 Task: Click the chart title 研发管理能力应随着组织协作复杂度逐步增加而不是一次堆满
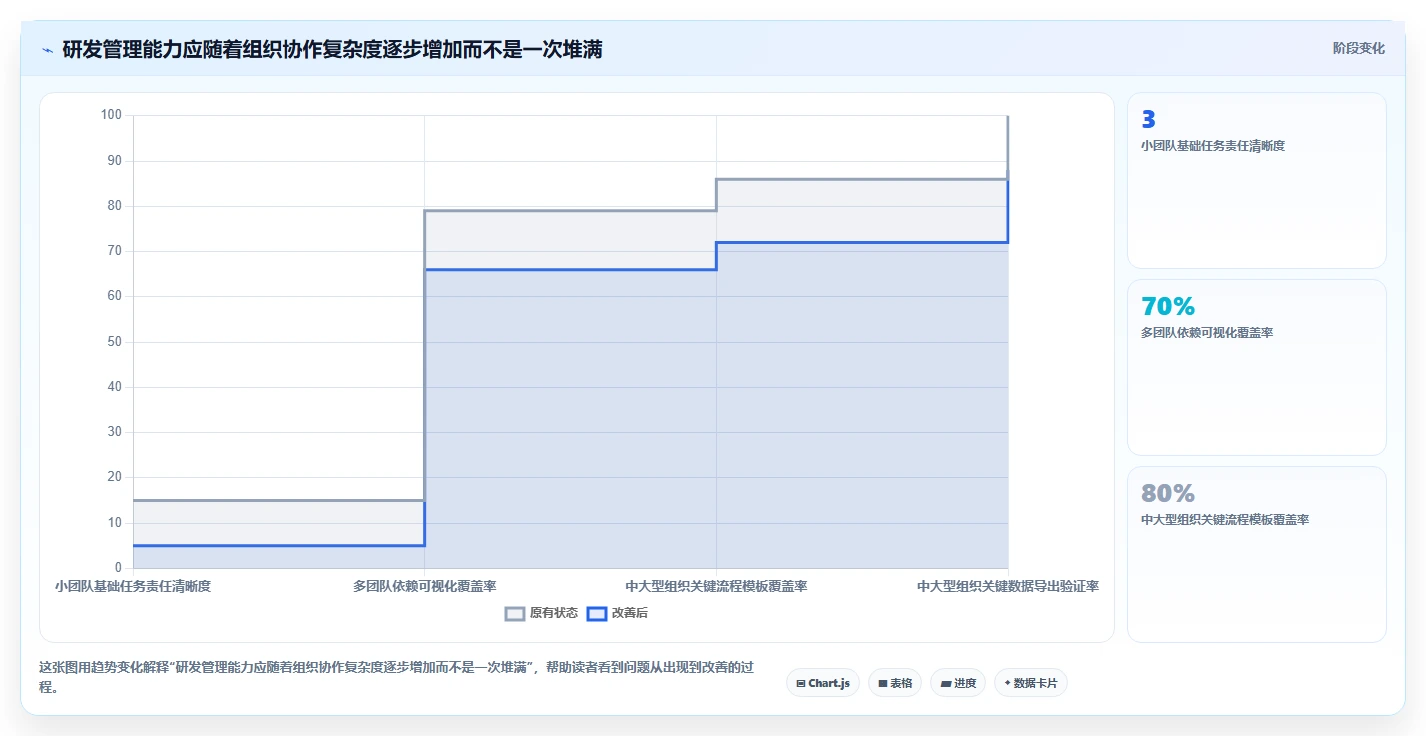[x=332, y=49]
